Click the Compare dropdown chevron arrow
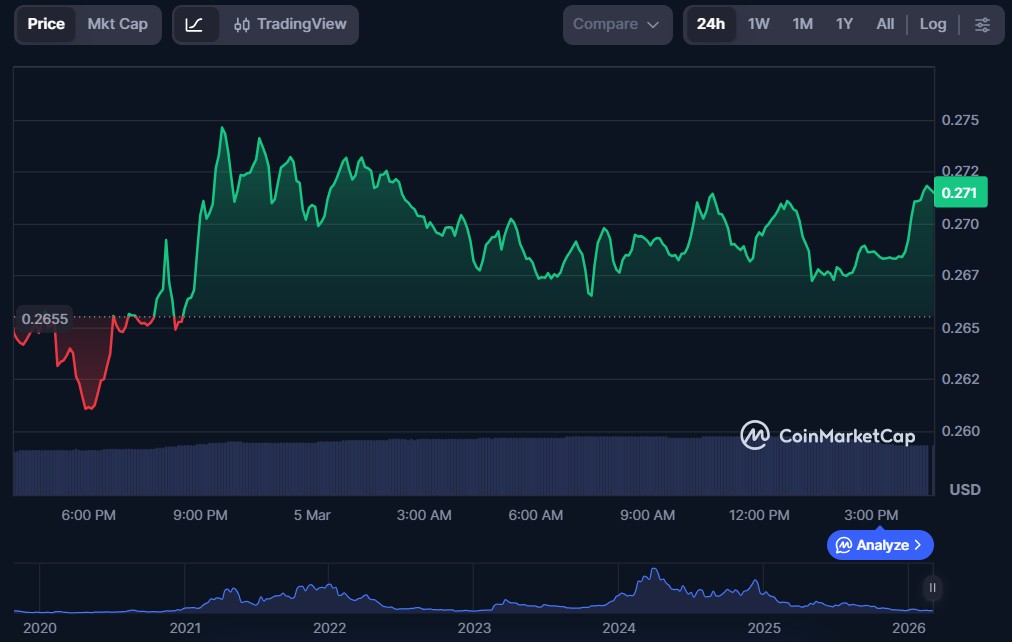1012x642 pixels. coord(653,25)
